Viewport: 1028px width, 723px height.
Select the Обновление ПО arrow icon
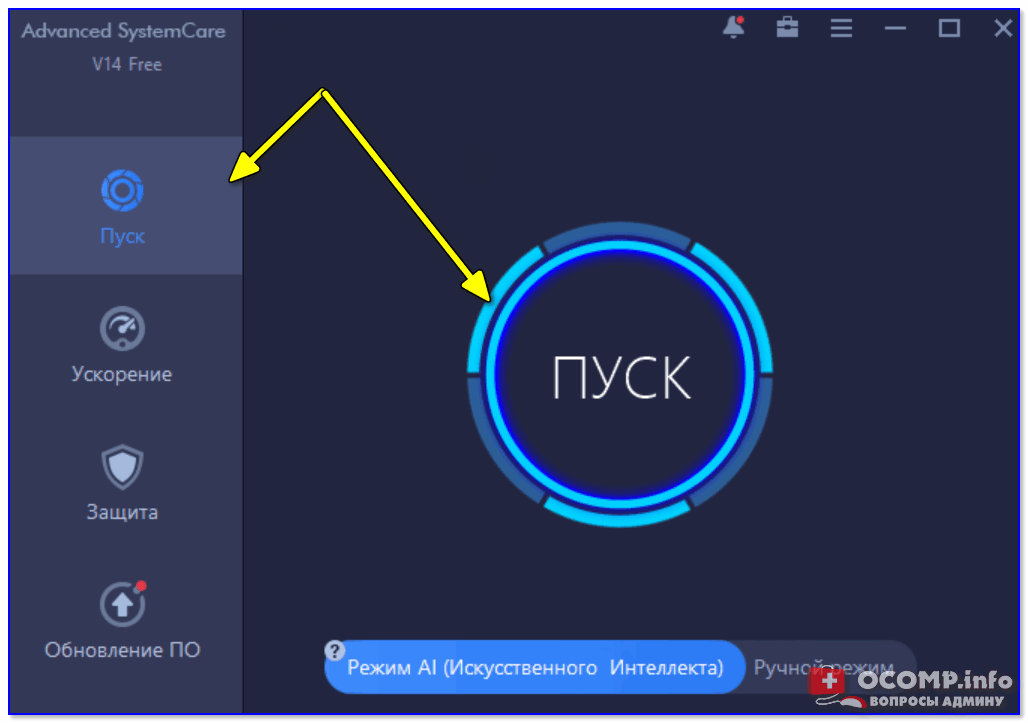123,604
